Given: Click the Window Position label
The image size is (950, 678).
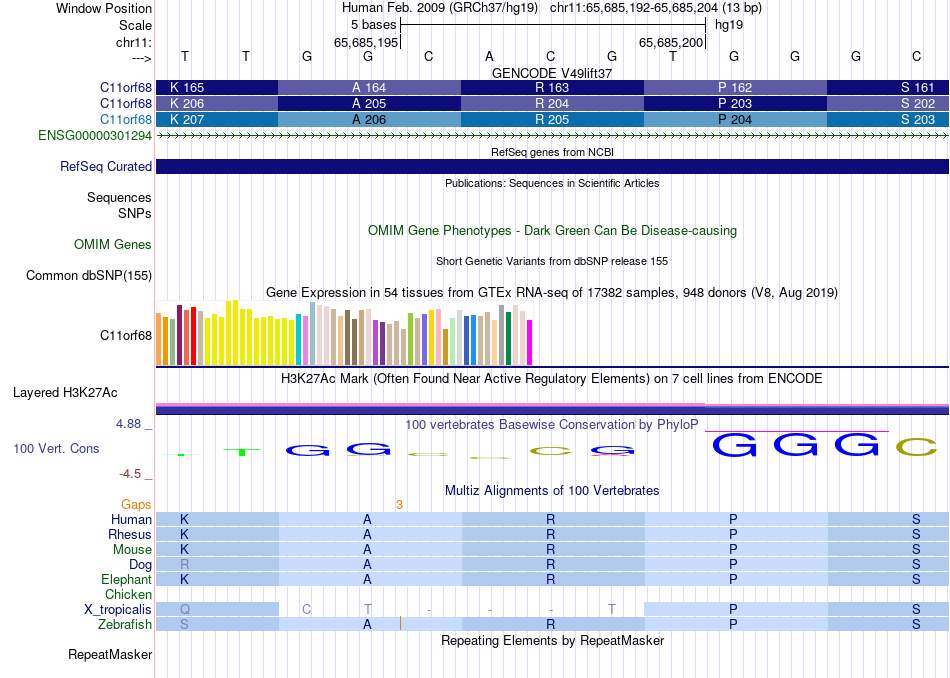Looking at the screenshot, I should (x=104, y=8).
